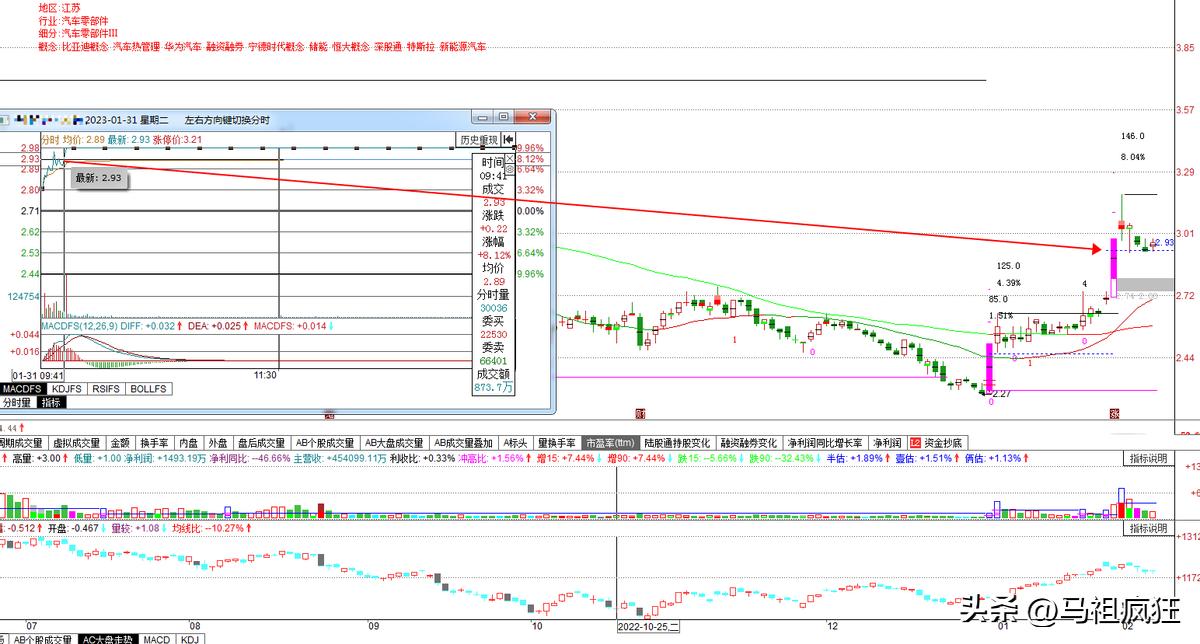Select the KDJ tab at bottom
This screenshot has width=1200, height=644.
coord(189,639)
